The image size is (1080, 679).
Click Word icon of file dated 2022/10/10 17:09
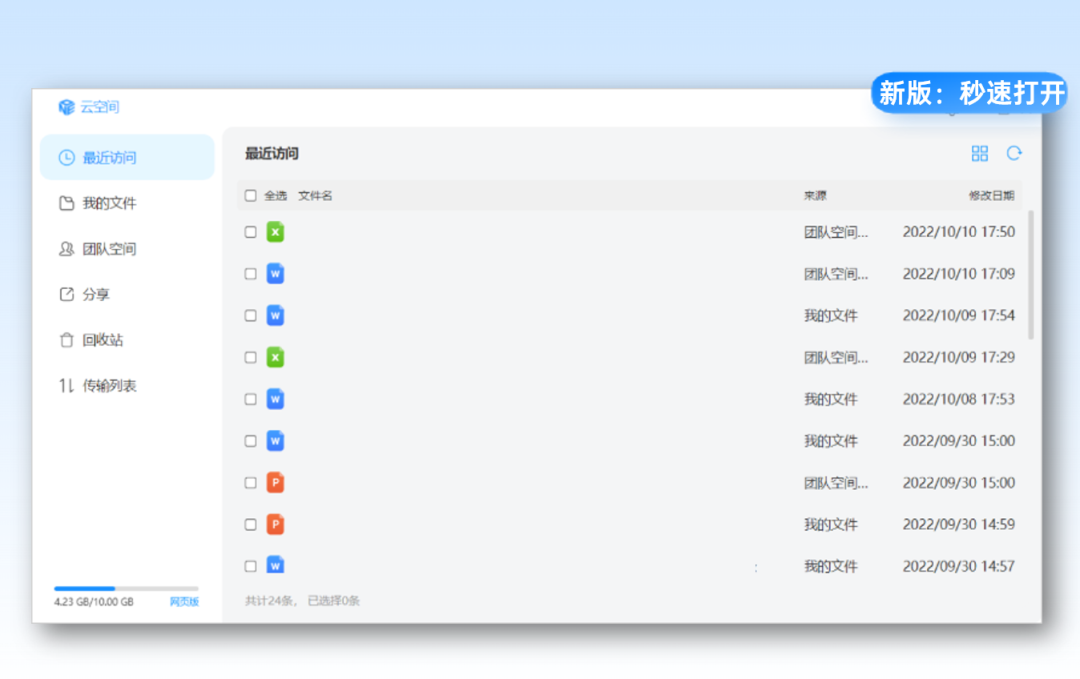point(276,274)
